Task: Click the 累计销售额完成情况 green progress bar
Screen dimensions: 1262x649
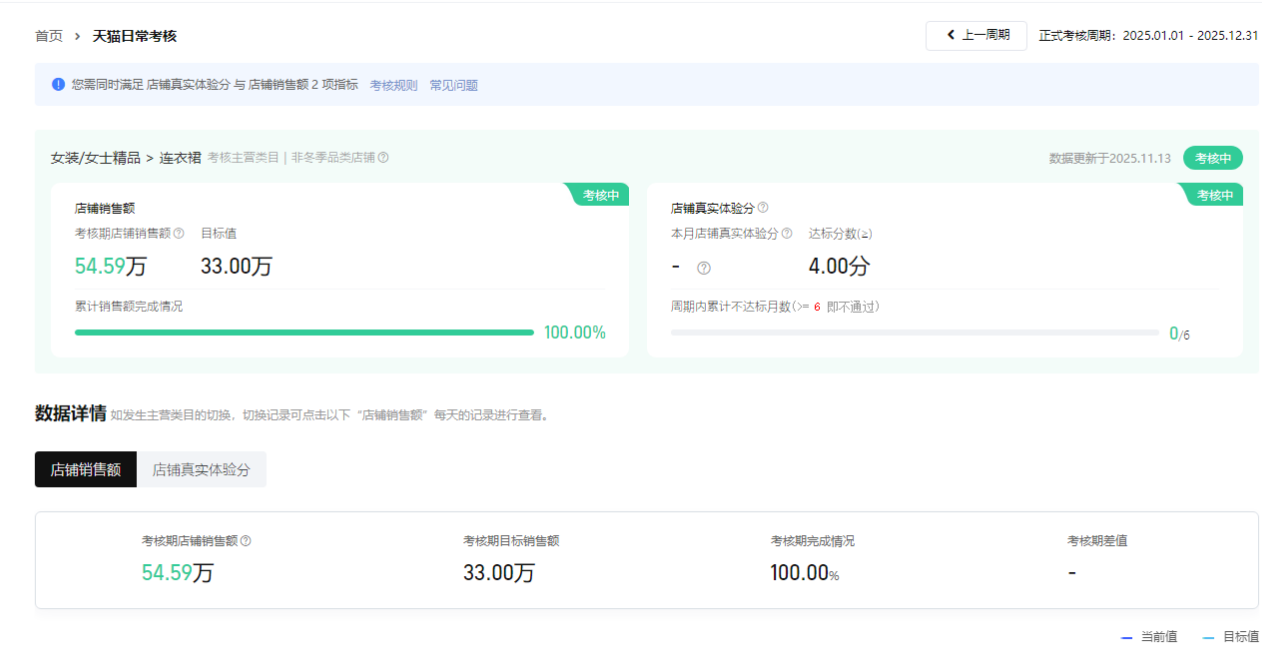Action: tap(304, 332)
